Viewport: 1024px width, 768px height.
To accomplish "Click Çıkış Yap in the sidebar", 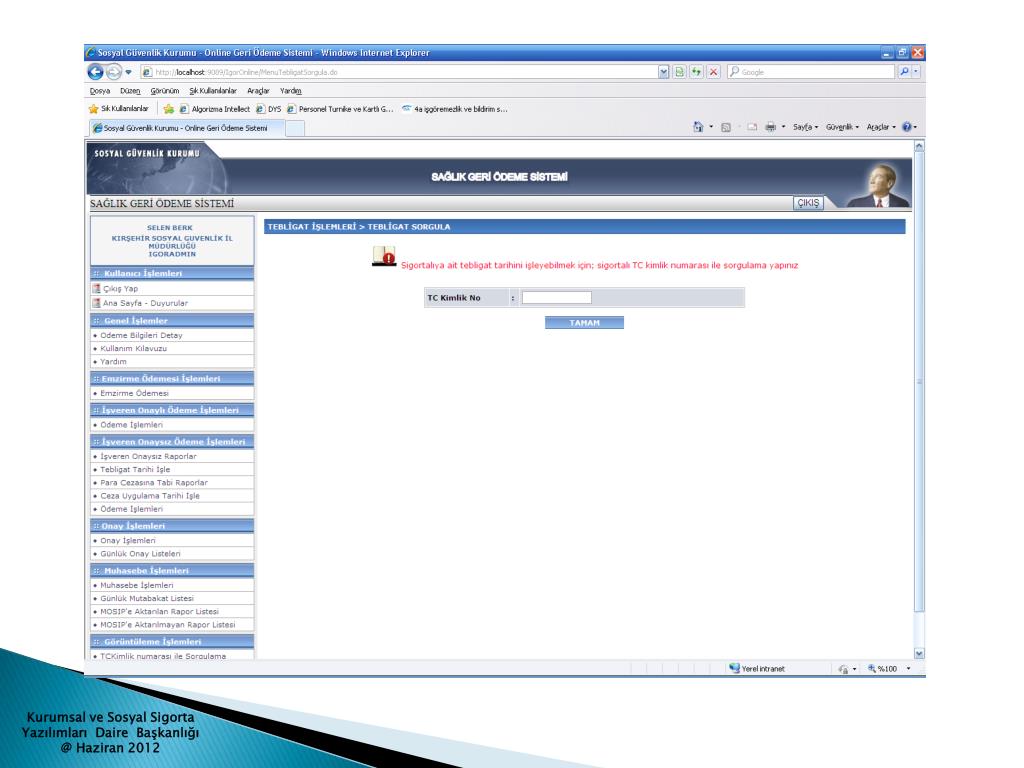I will [x=120, y=289].
